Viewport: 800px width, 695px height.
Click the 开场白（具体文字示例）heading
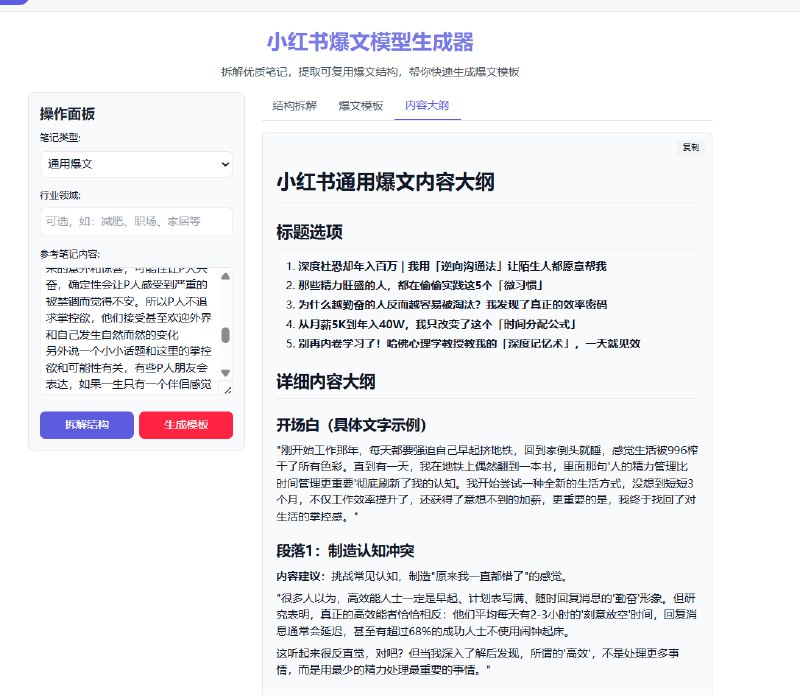coord(352,425)
